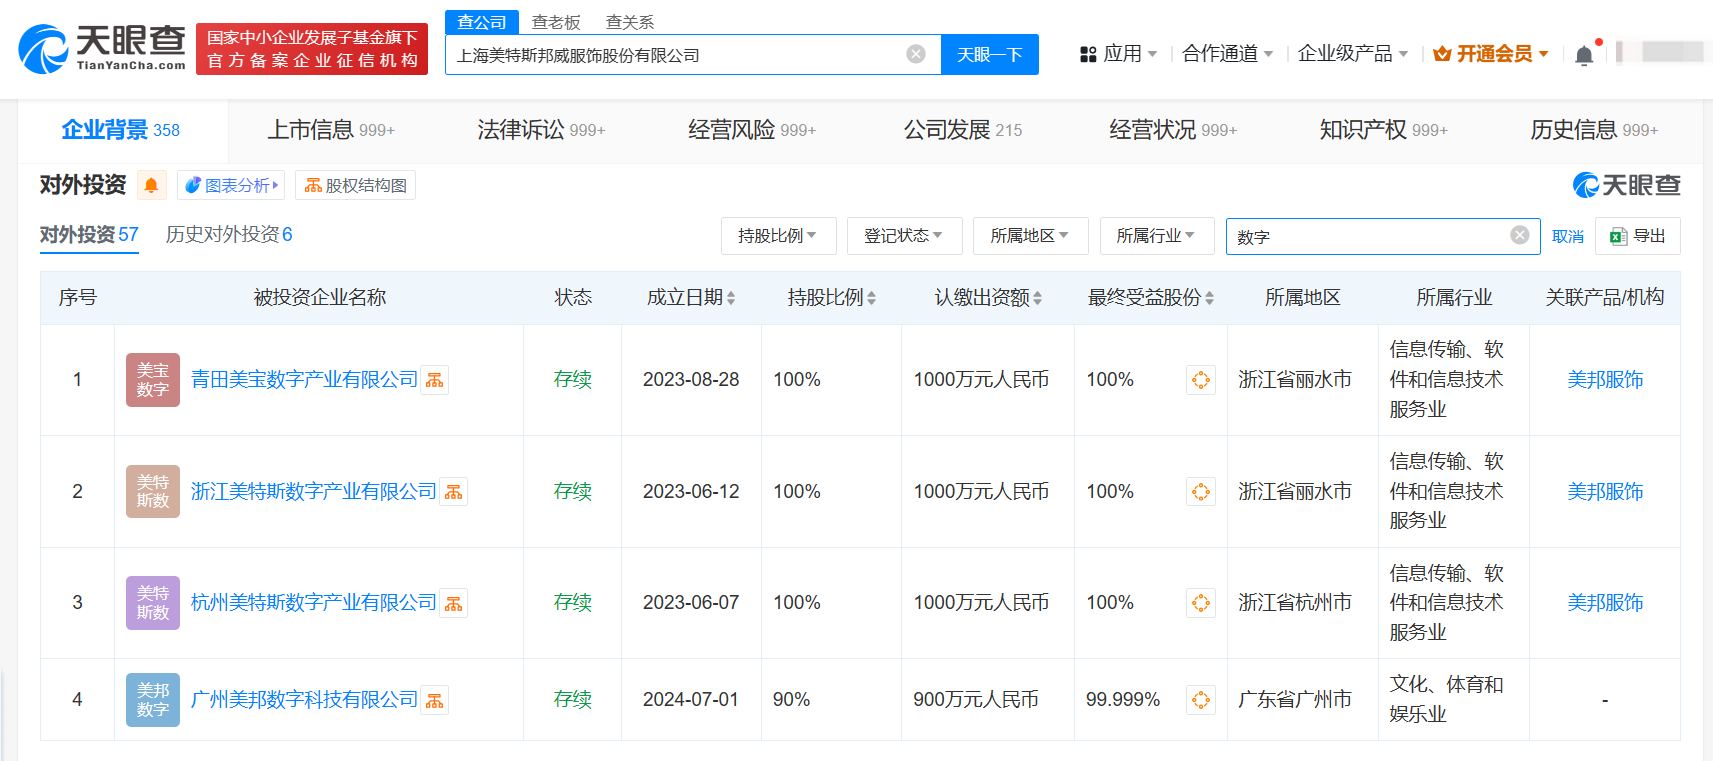Export the table with 导出
This screenshot has height=761, width=1713.
1638,236
